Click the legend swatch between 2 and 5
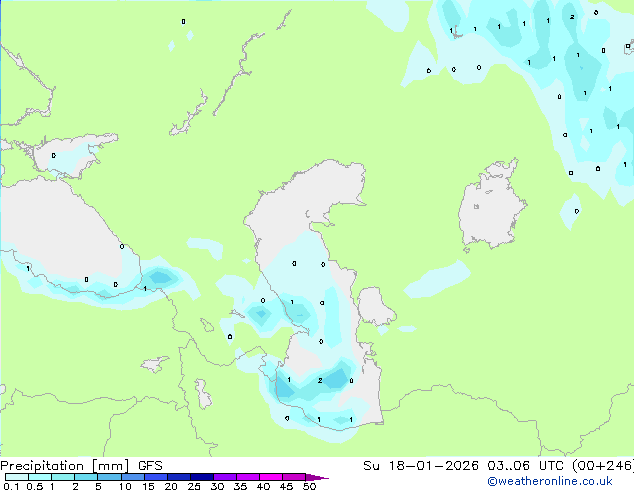This screenshot has height=490, width=634. [86, 477]
